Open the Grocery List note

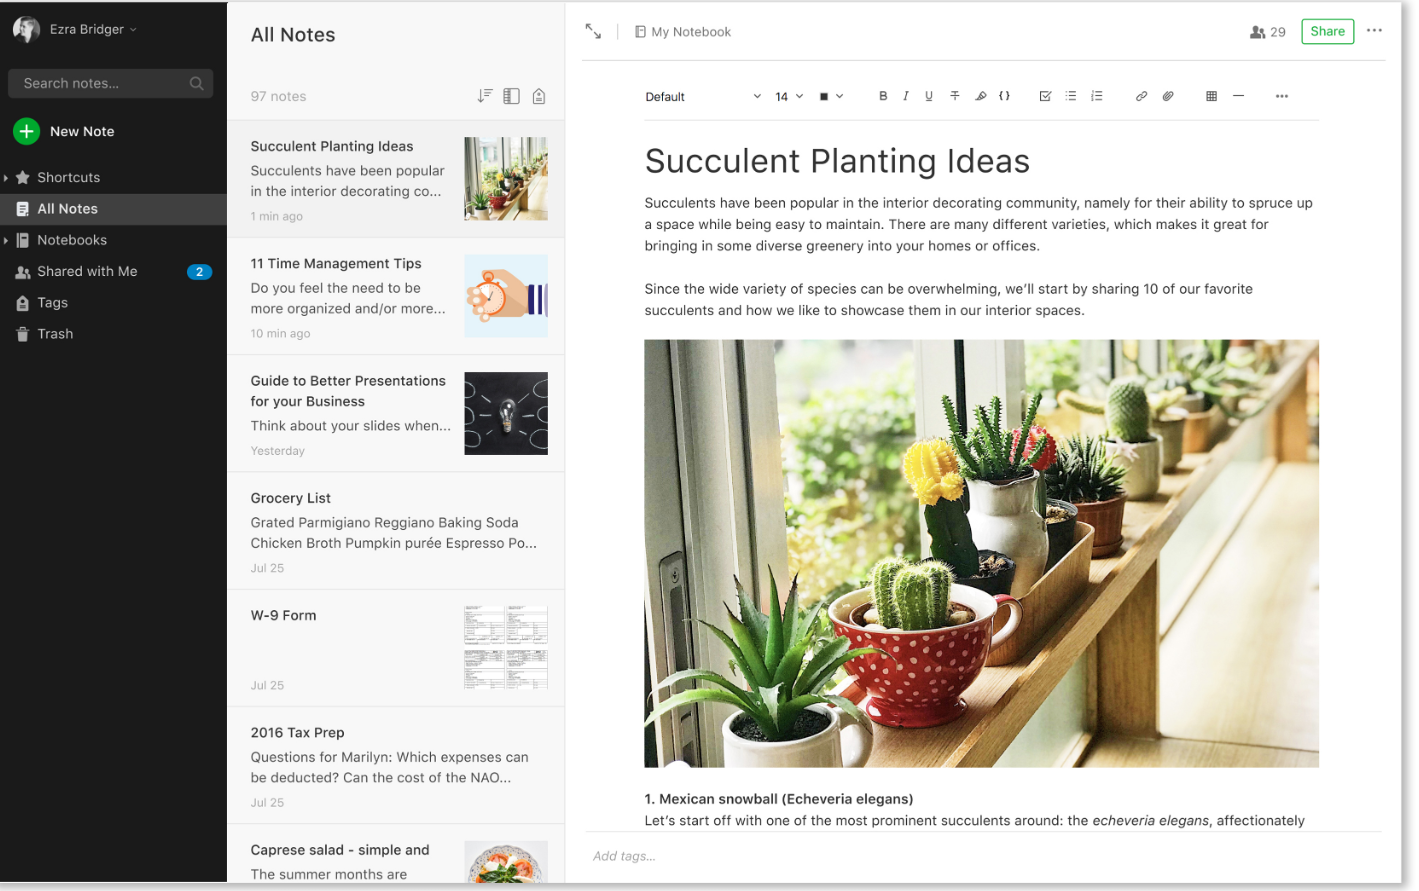[x=396, y=531]
